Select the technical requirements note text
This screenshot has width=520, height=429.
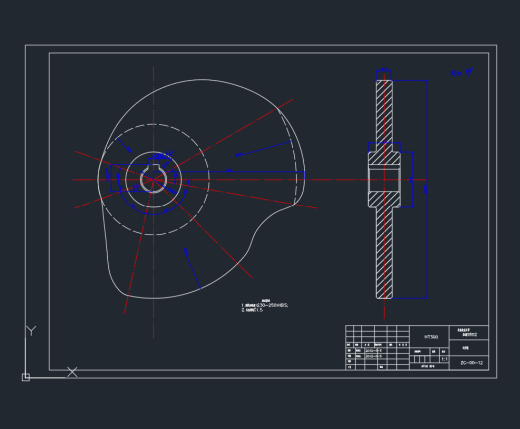tap(265, 306)
